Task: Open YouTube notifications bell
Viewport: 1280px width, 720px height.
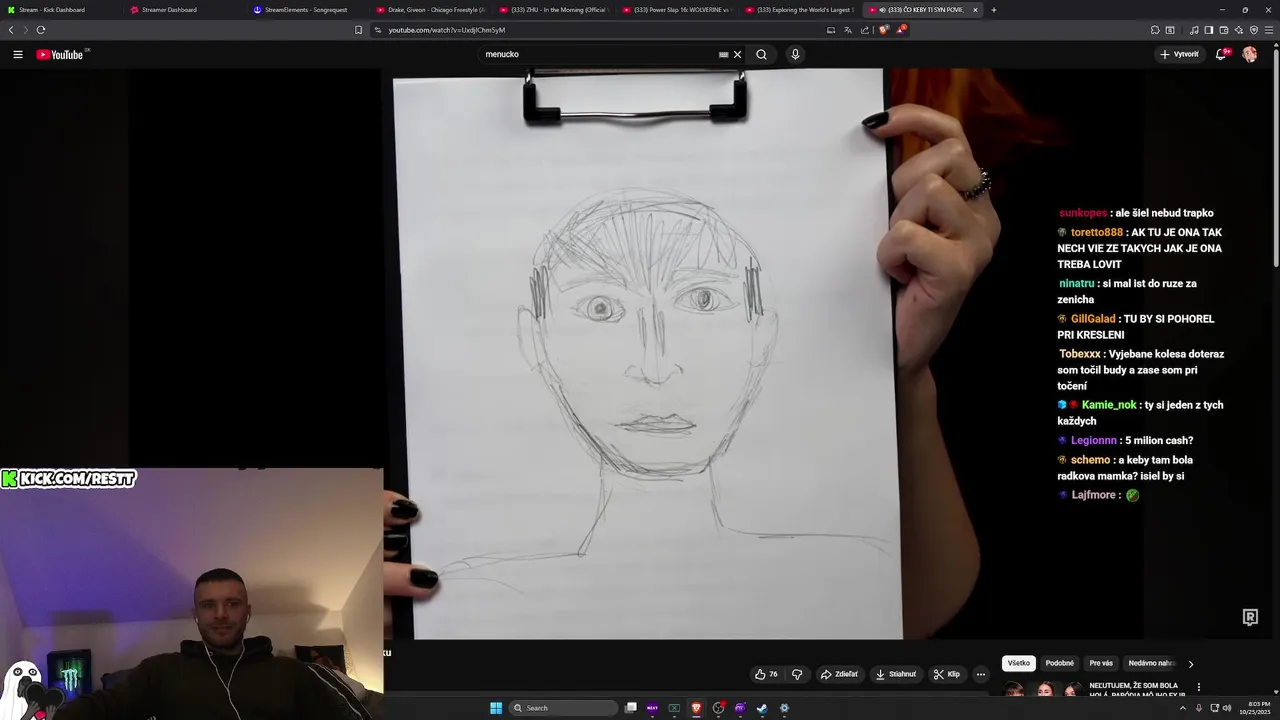Action: [x=1221, y=54]
